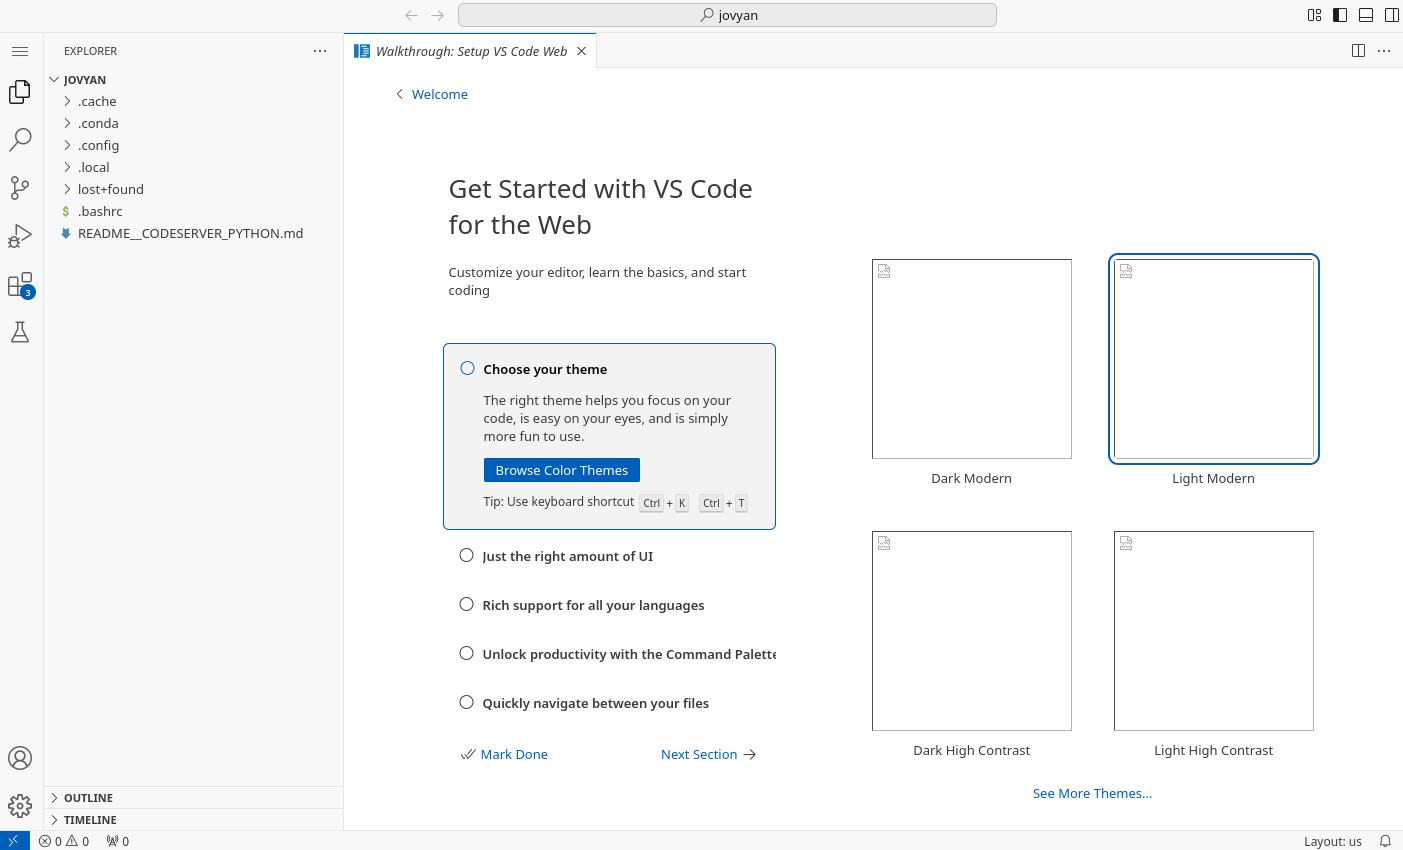
Task: Collapse the JOVYAN root folder
Action: point(193,80)
